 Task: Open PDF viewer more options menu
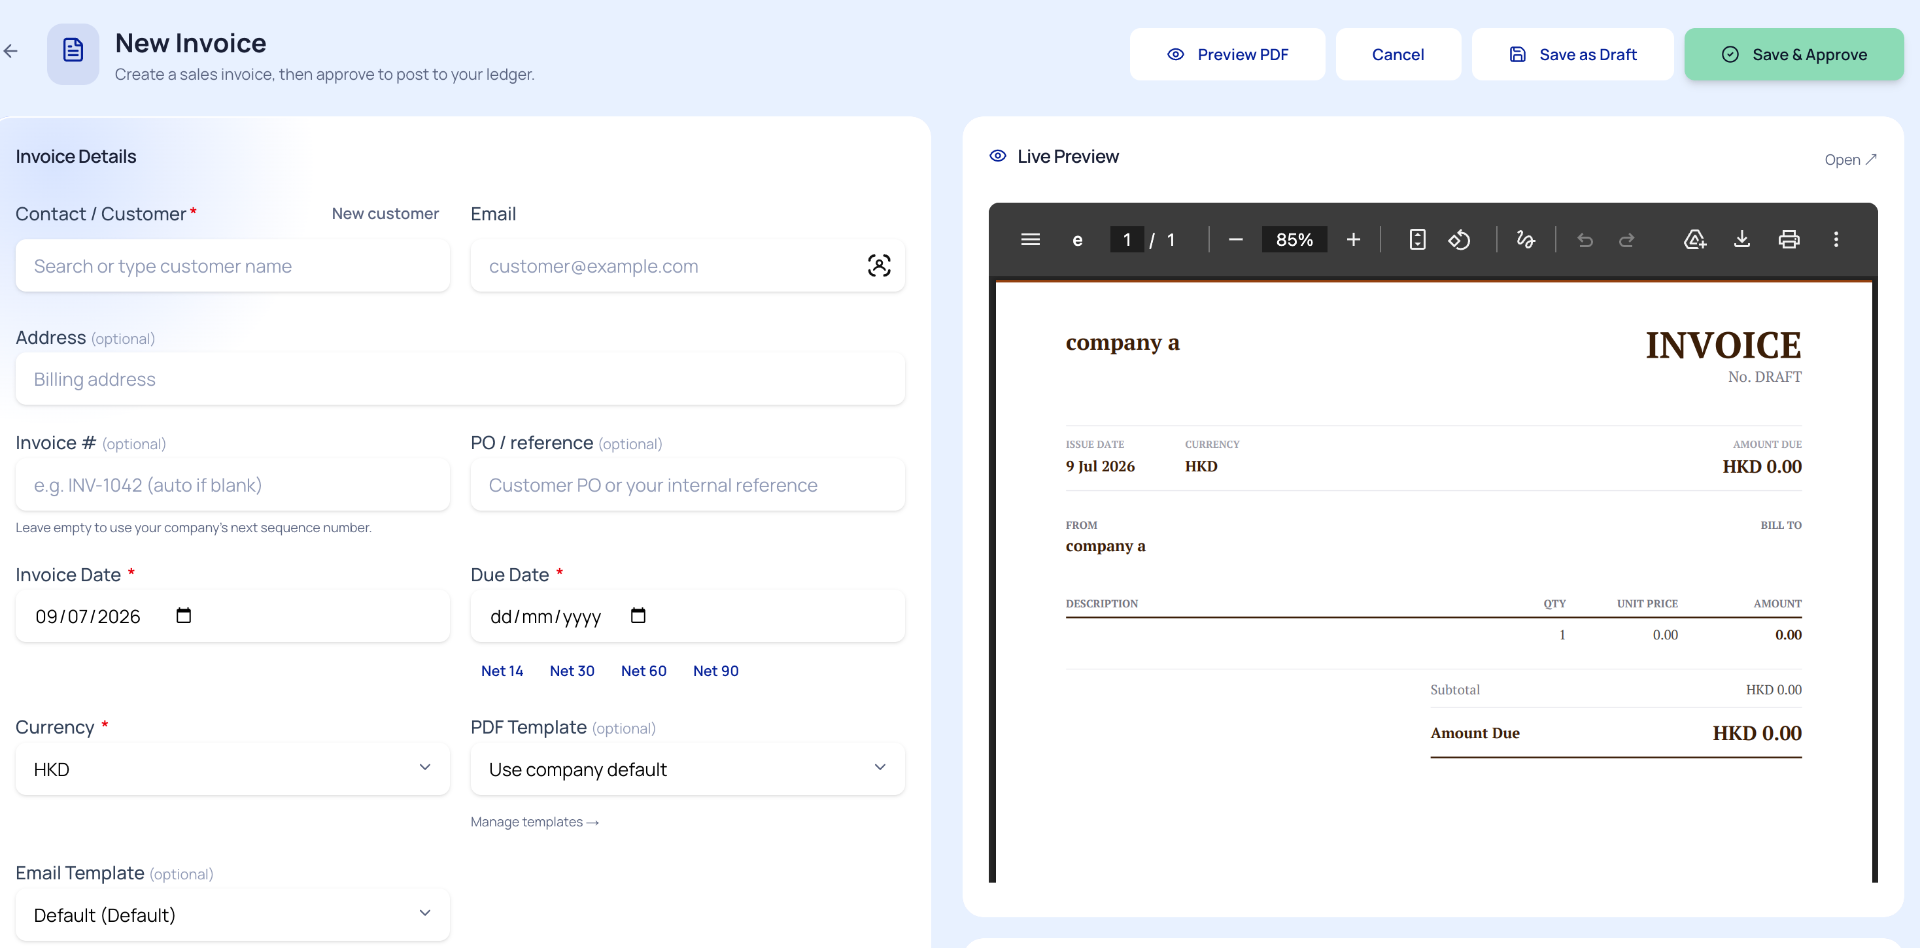(1836, 240)
